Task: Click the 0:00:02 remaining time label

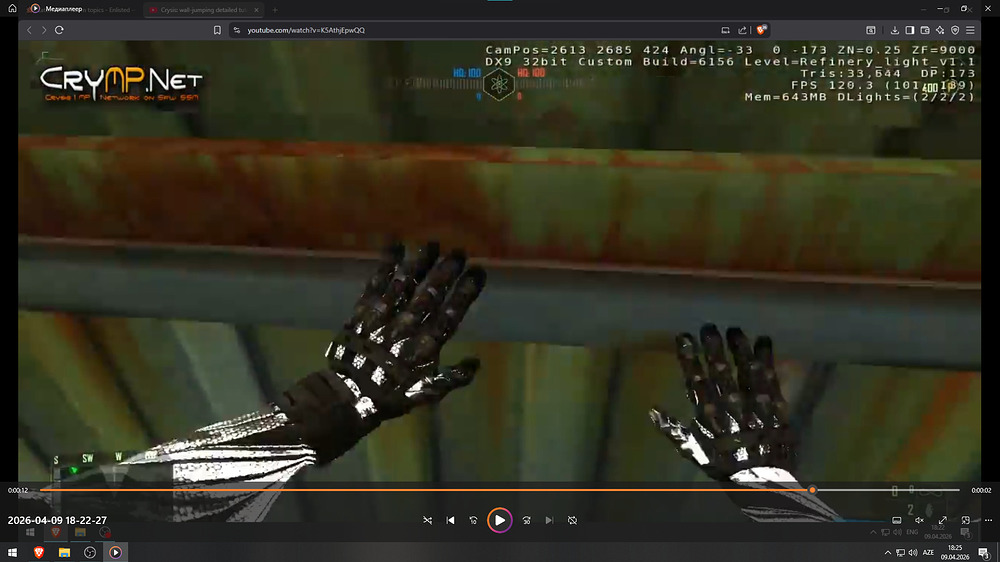Action: [981, 490]
